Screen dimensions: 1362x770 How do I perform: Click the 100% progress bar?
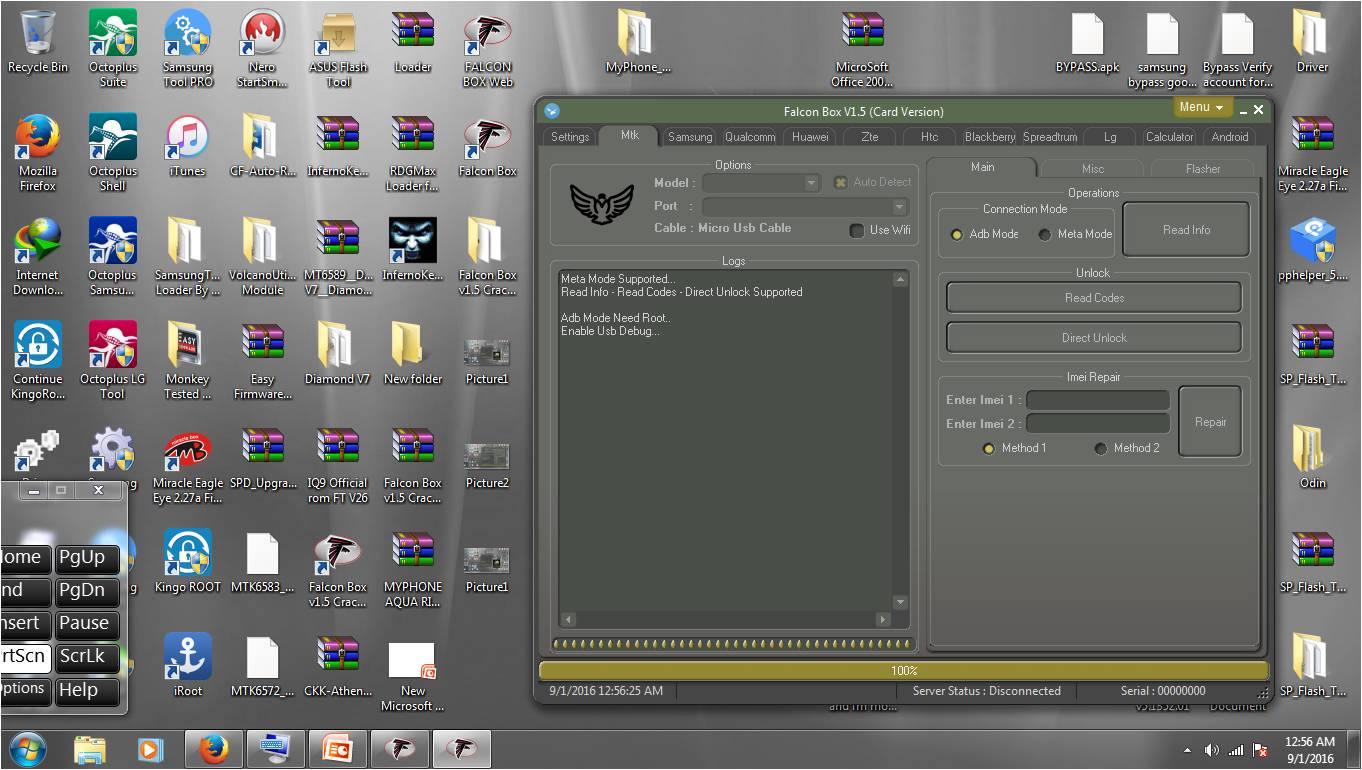[x=904, y=671]
